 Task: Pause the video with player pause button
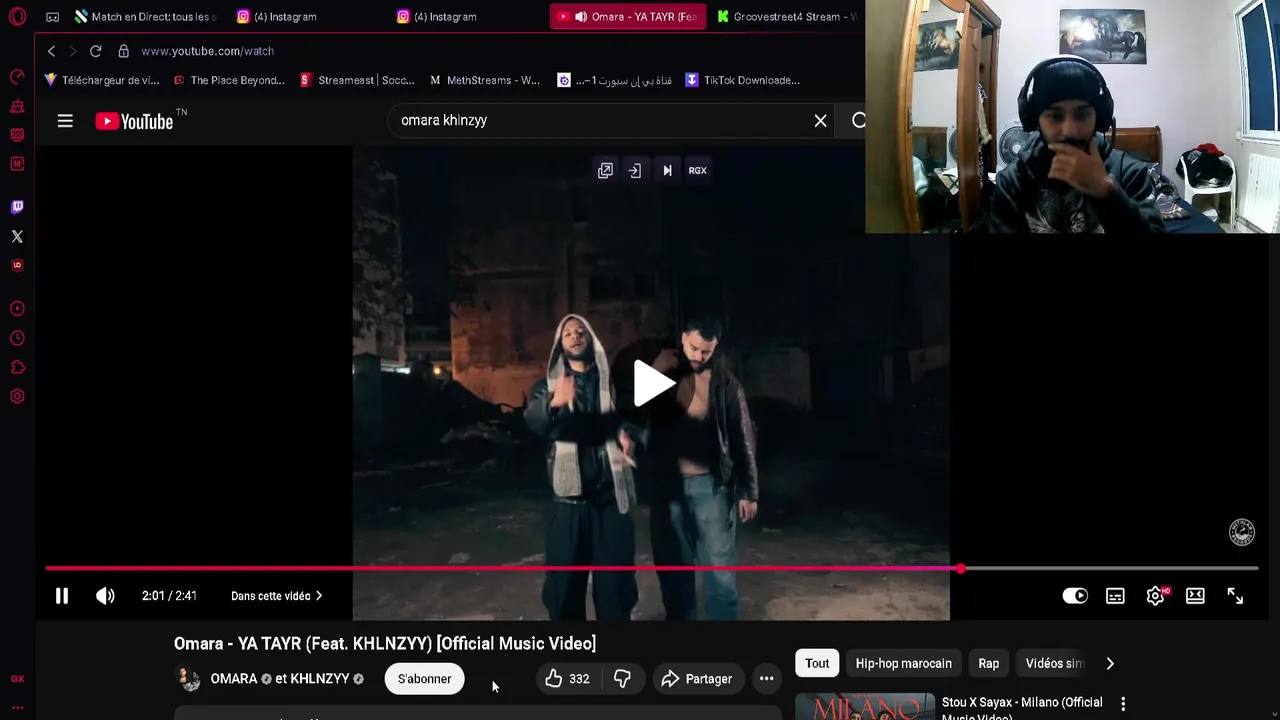pos(62,596)
